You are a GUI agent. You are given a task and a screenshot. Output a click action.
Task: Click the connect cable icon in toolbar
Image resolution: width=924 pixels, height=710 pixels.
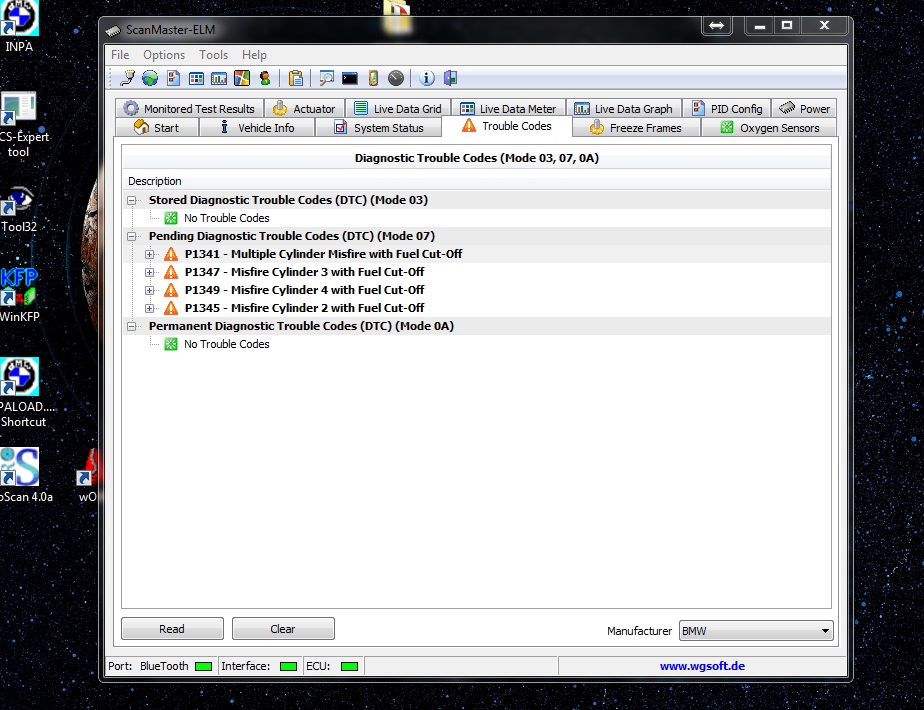(127, 78)
